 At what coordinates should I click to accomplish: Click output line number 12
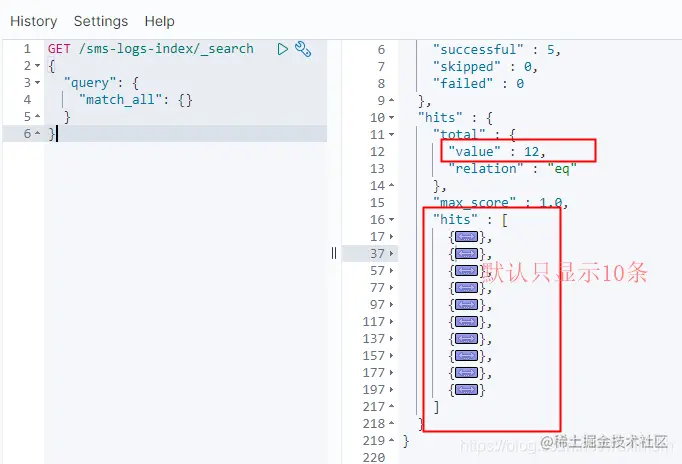tap(377, 151)
